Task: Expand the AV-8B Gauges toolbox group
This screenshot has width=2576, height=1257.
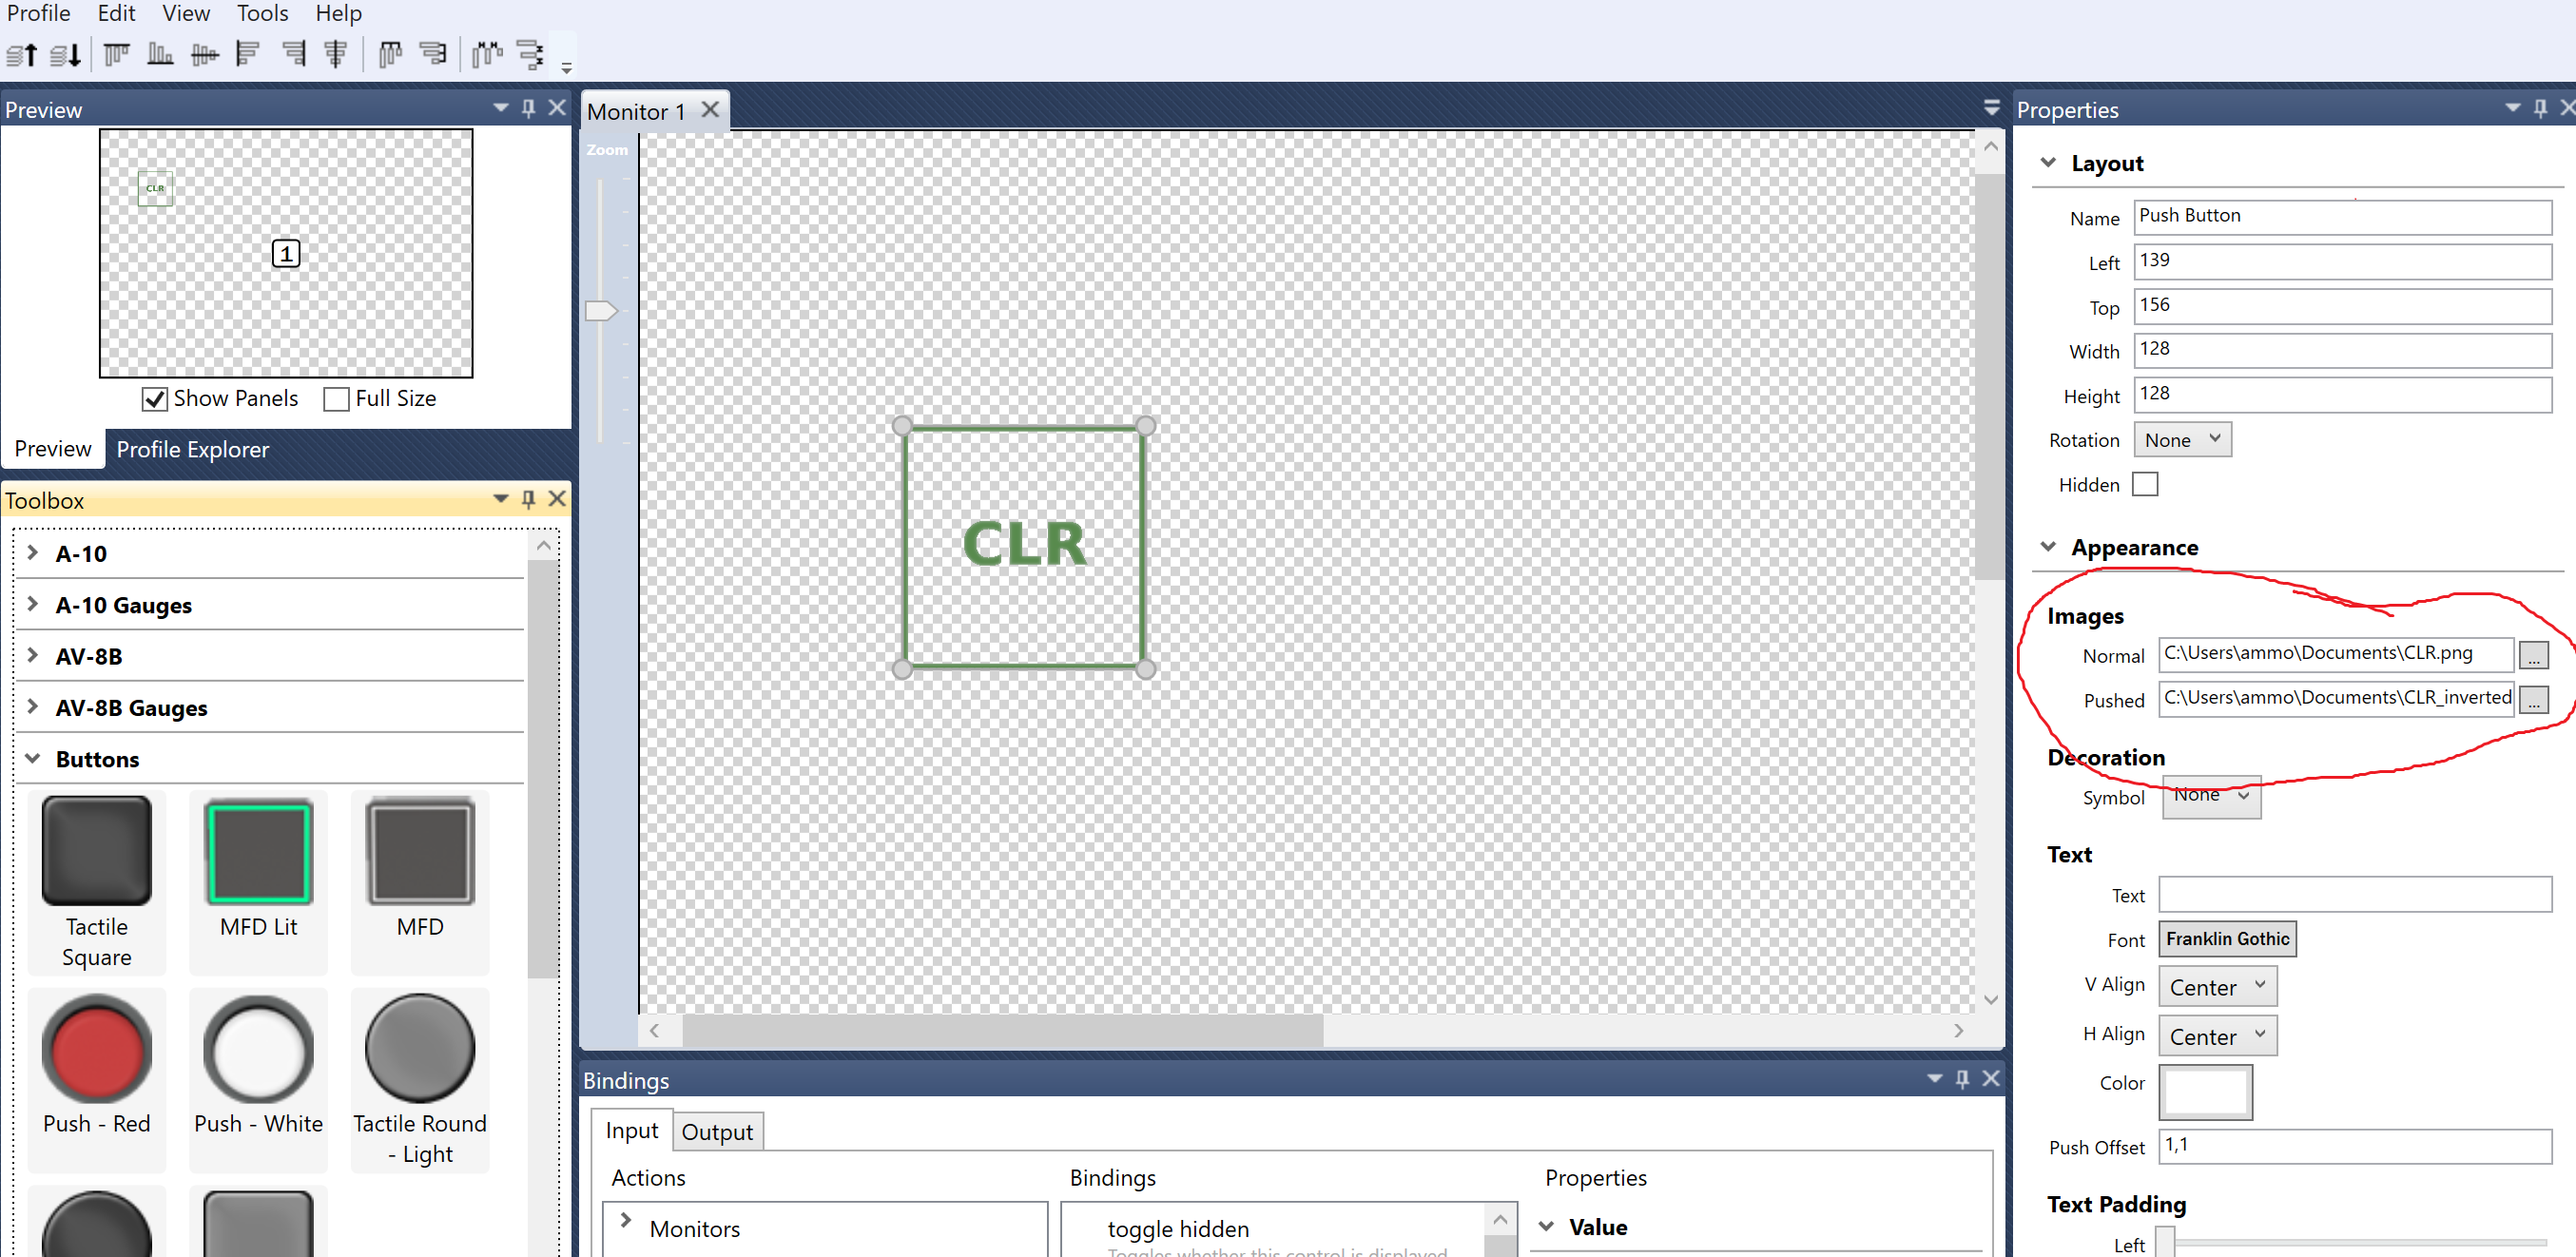Action: pos(33,706)
